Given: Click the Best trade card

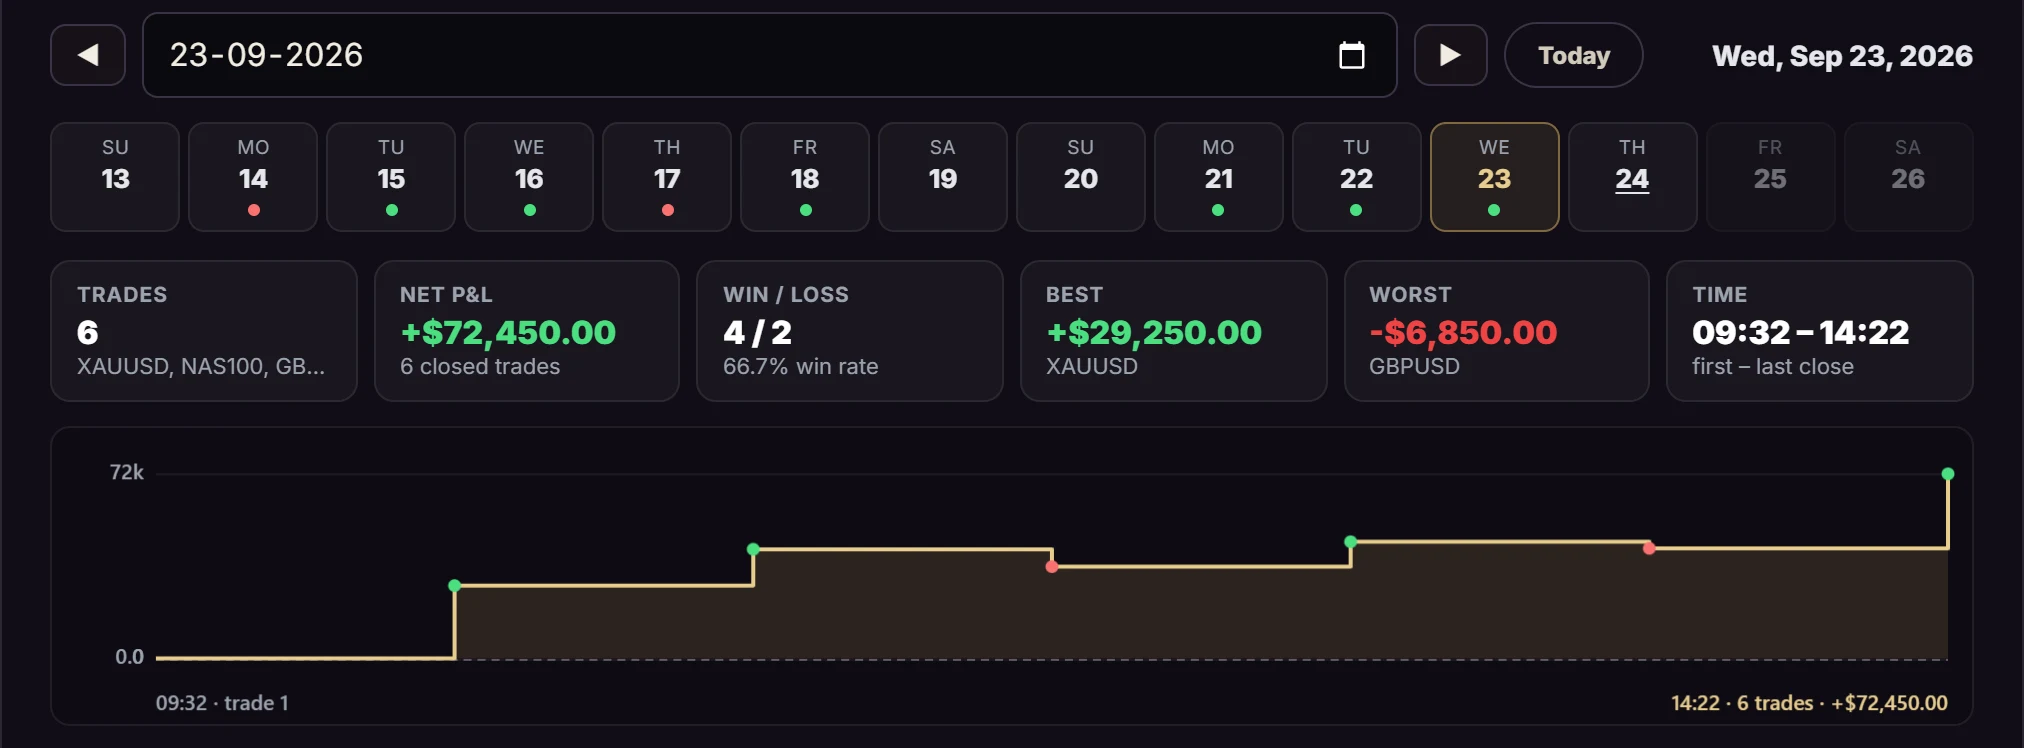Looking at the screenshot, I should pyautogui.click(x=1174, y=331).
